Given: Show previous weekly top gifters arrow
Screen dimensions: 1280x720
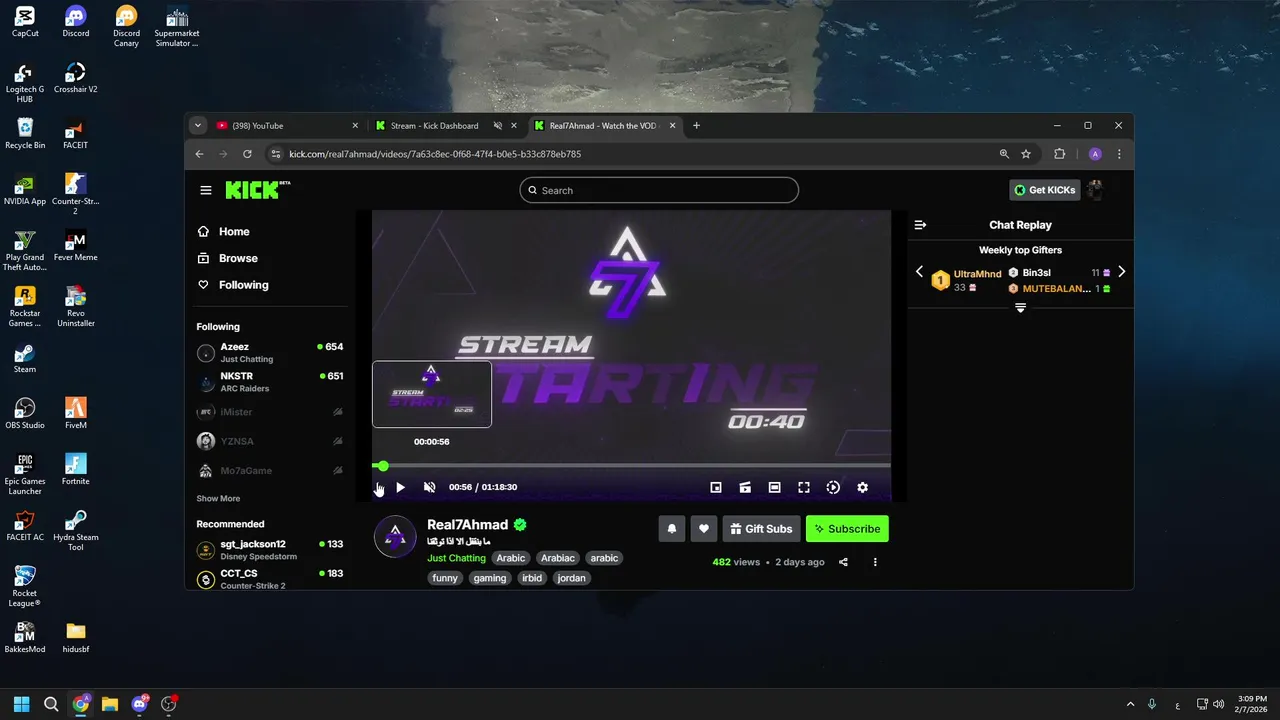Looking at the screenshot, I should tap(919, 272).
